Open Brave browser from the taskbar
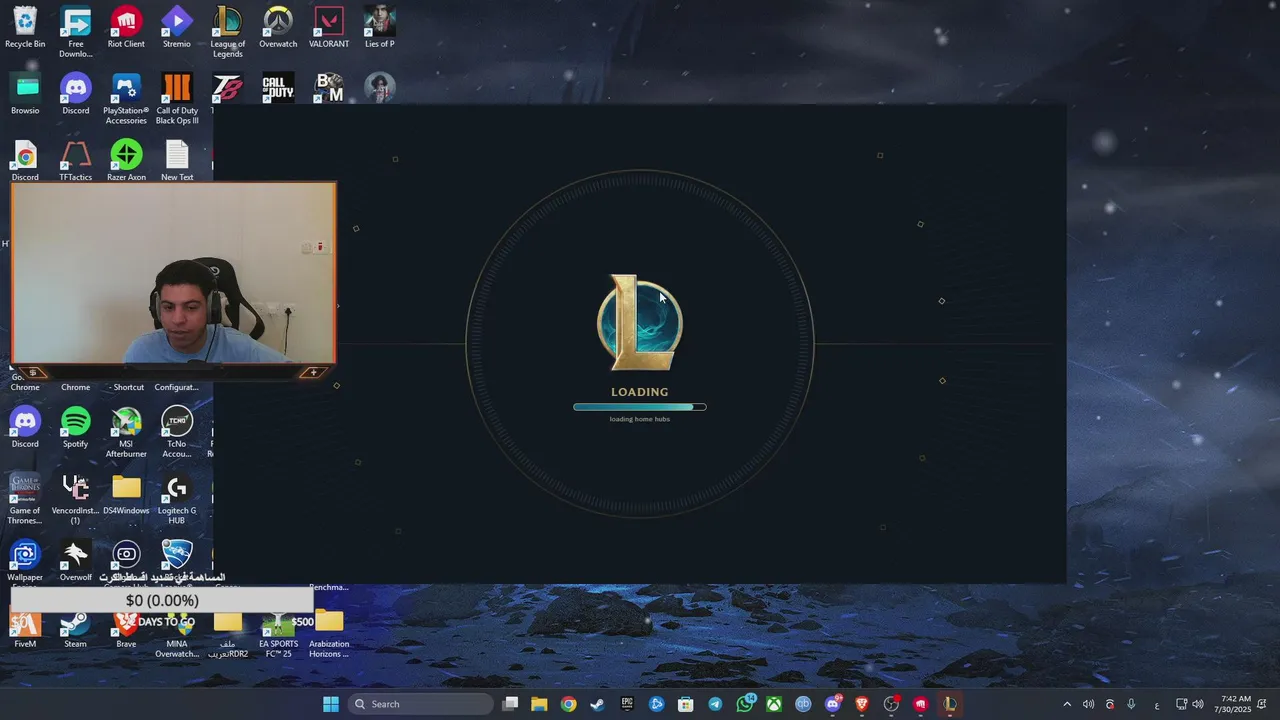This screenshot has height=720, width=1280. coord(862,704)
